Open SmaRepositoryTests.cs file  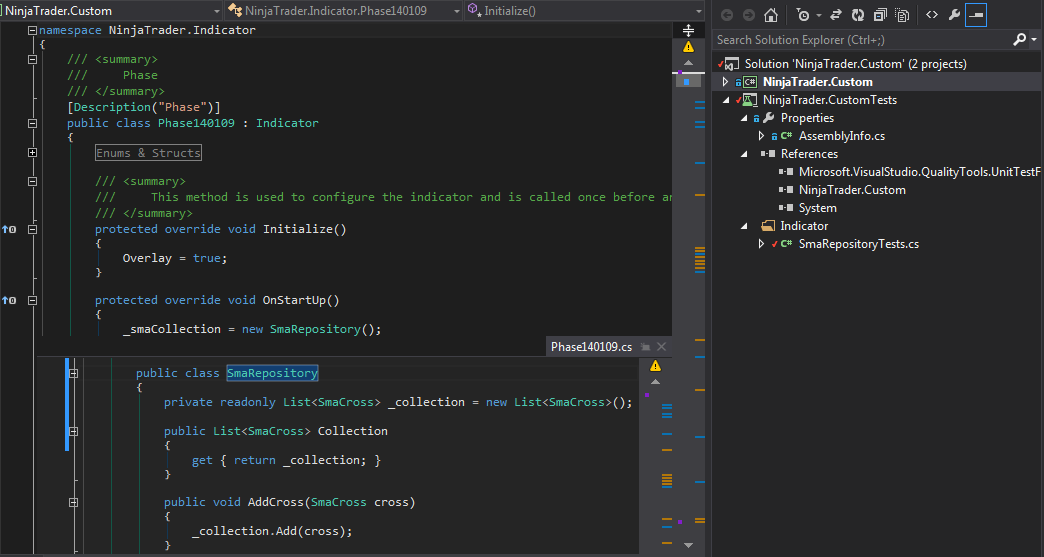pyautogui.click(x=859, y=244)
